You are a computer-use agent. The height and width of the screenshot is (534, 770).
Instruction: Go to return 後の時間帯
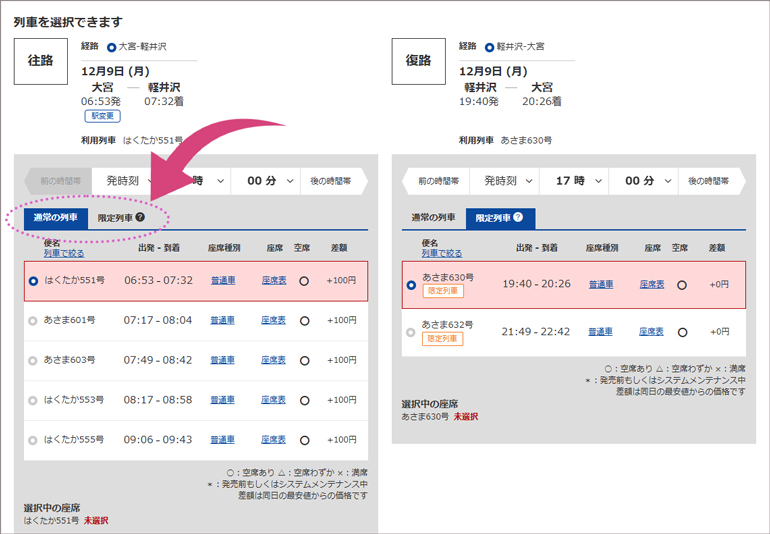coord(712,181)
